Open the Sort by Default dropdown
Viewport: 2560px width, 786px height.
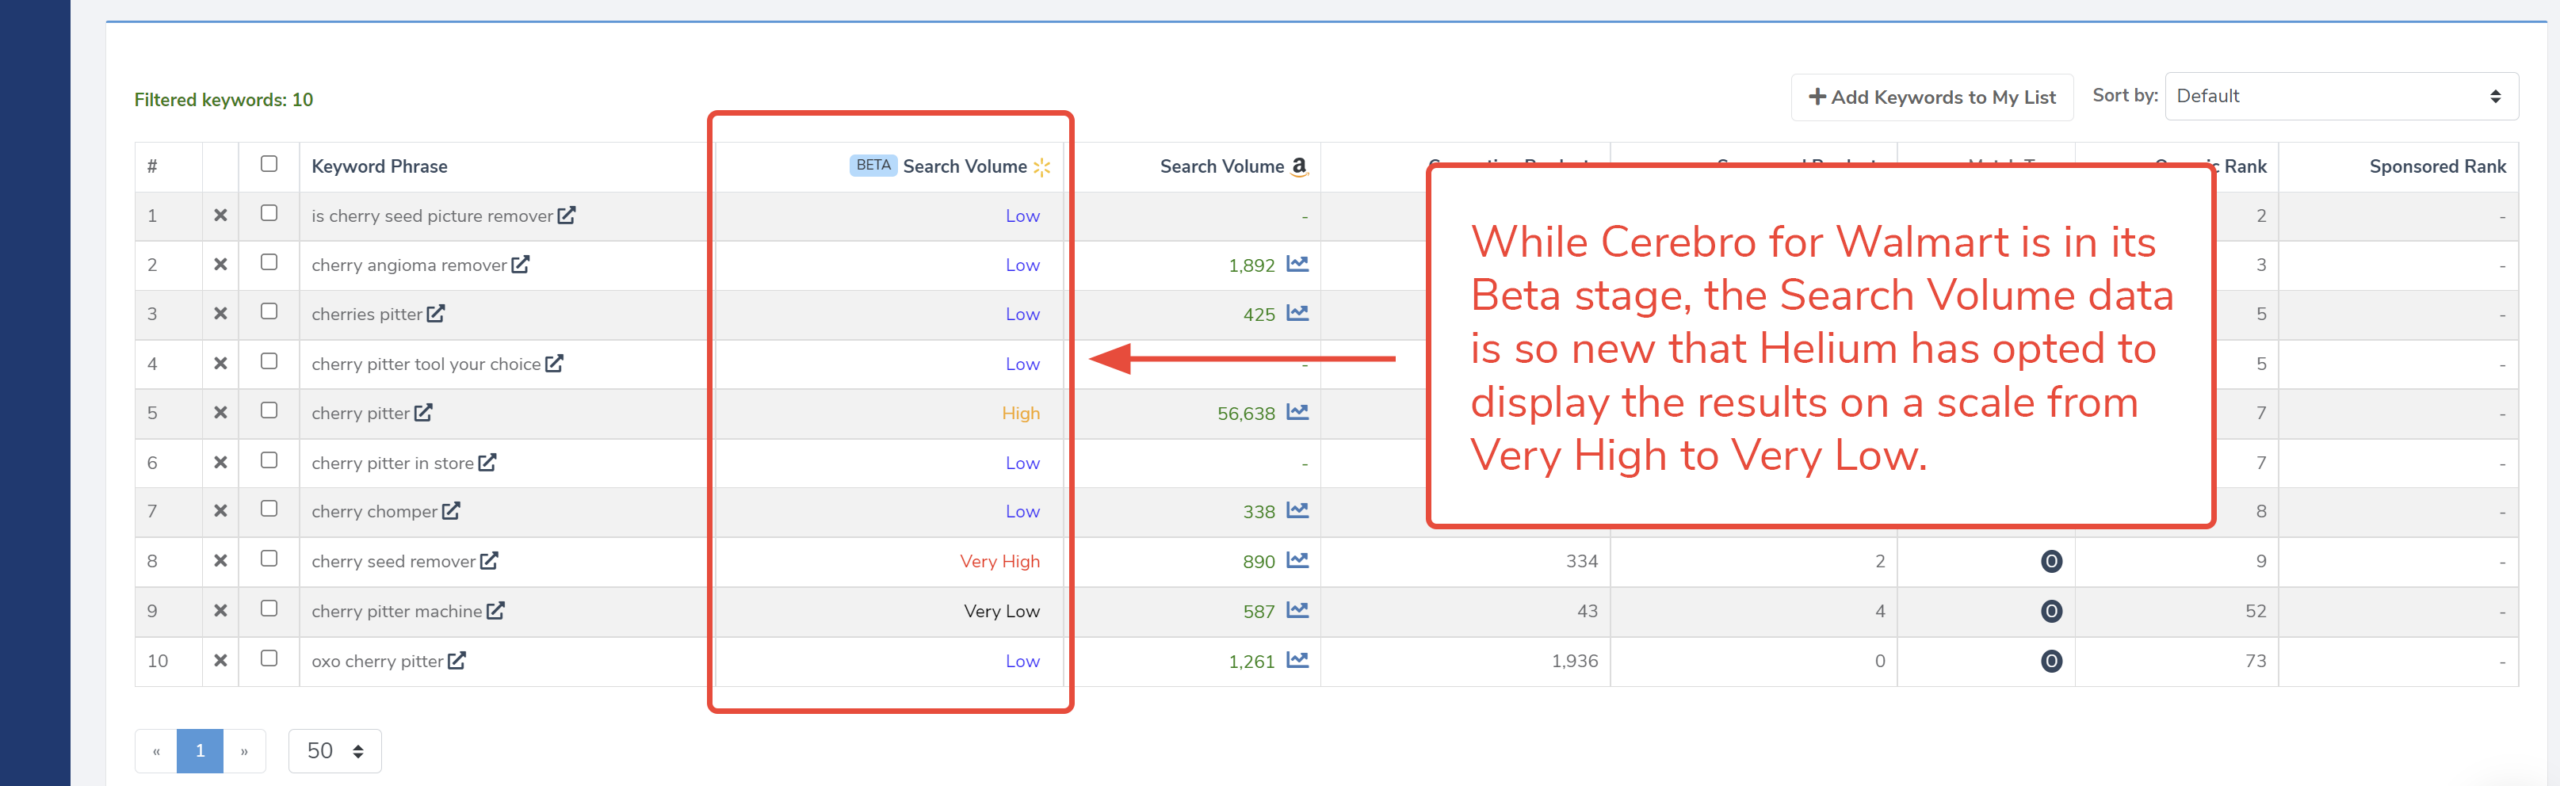(x=2340, y=96)
